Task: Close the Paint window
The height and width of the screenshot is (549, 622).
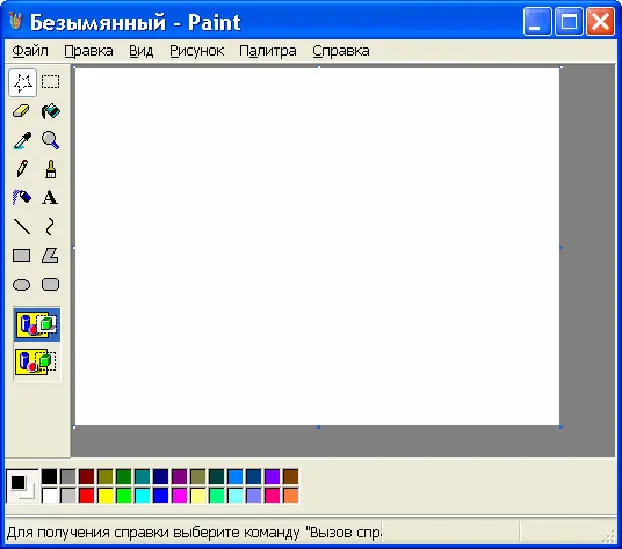Action: coord(600,22)
